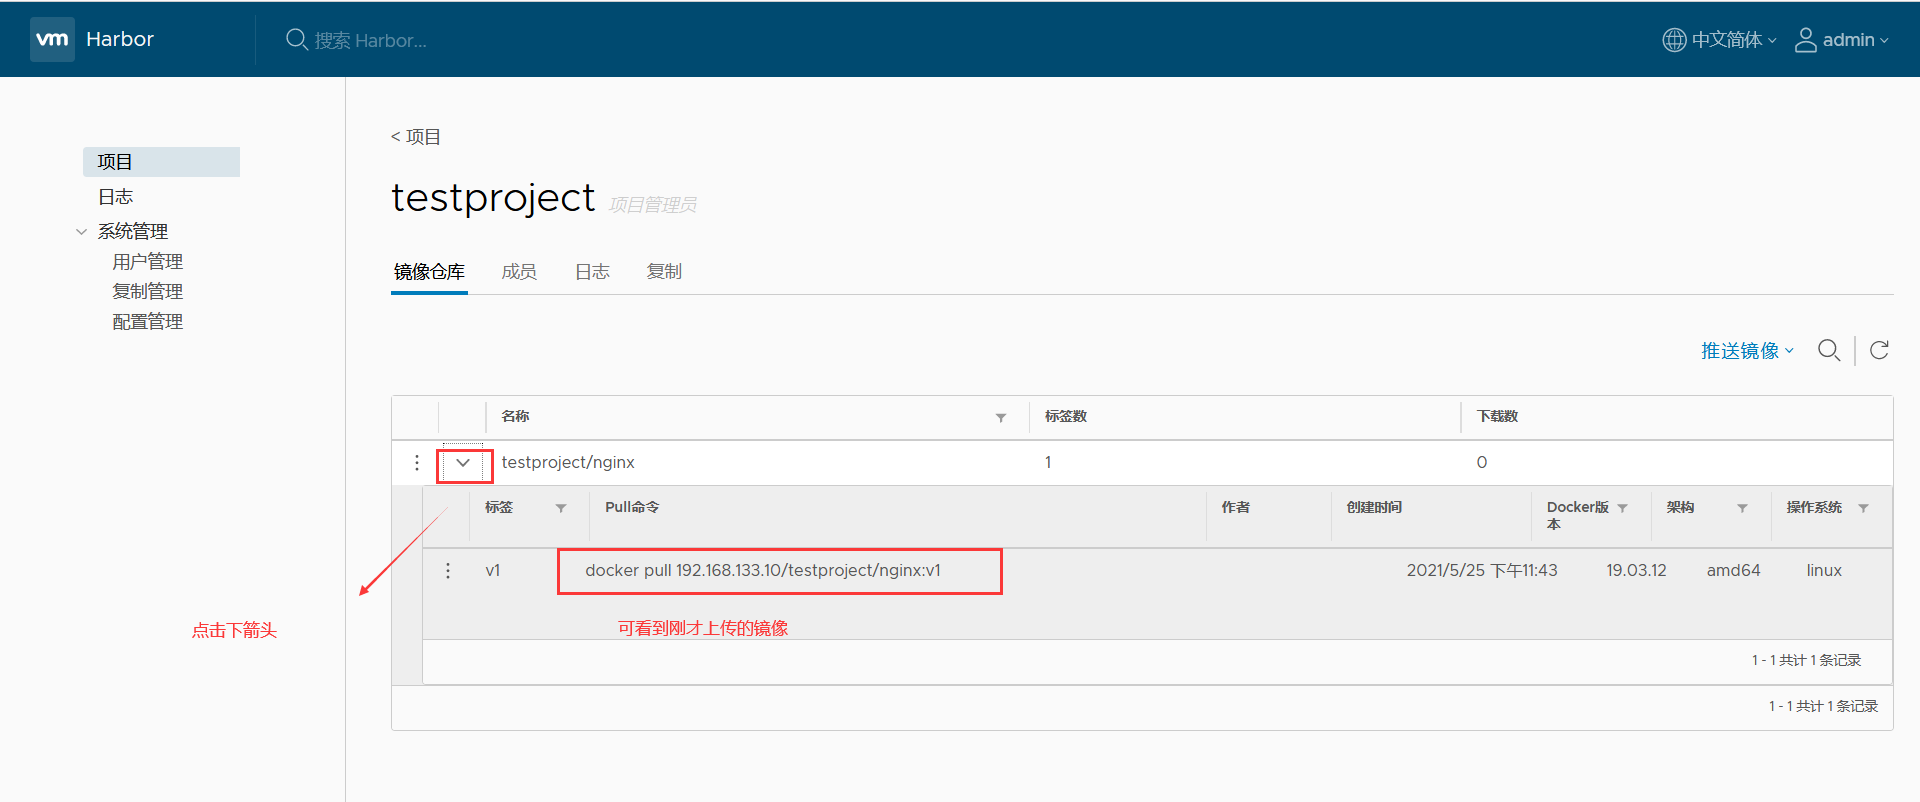Focus the Harbor search field
Image resolution: width=1920 pixels, height=802 pixels.
tap(370, 40)
